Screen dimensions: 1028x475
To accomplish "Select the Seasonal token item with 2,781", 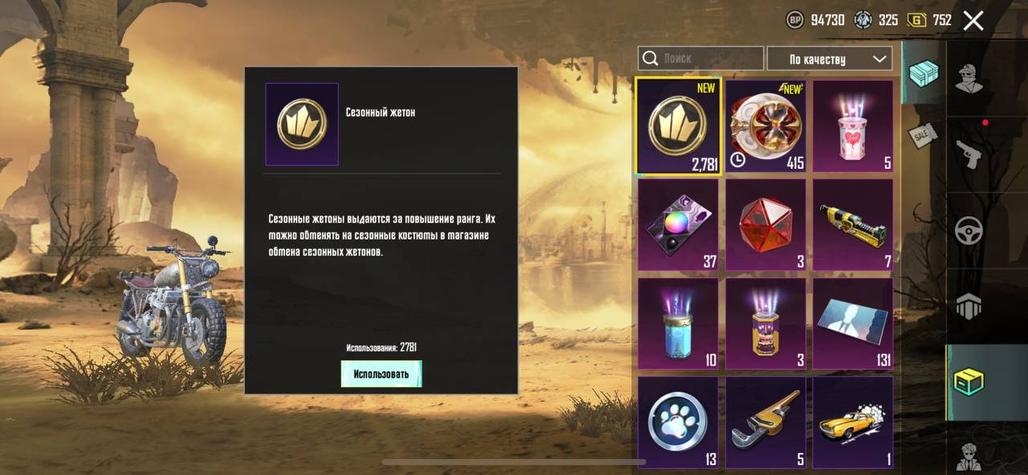I will point(679,126).
